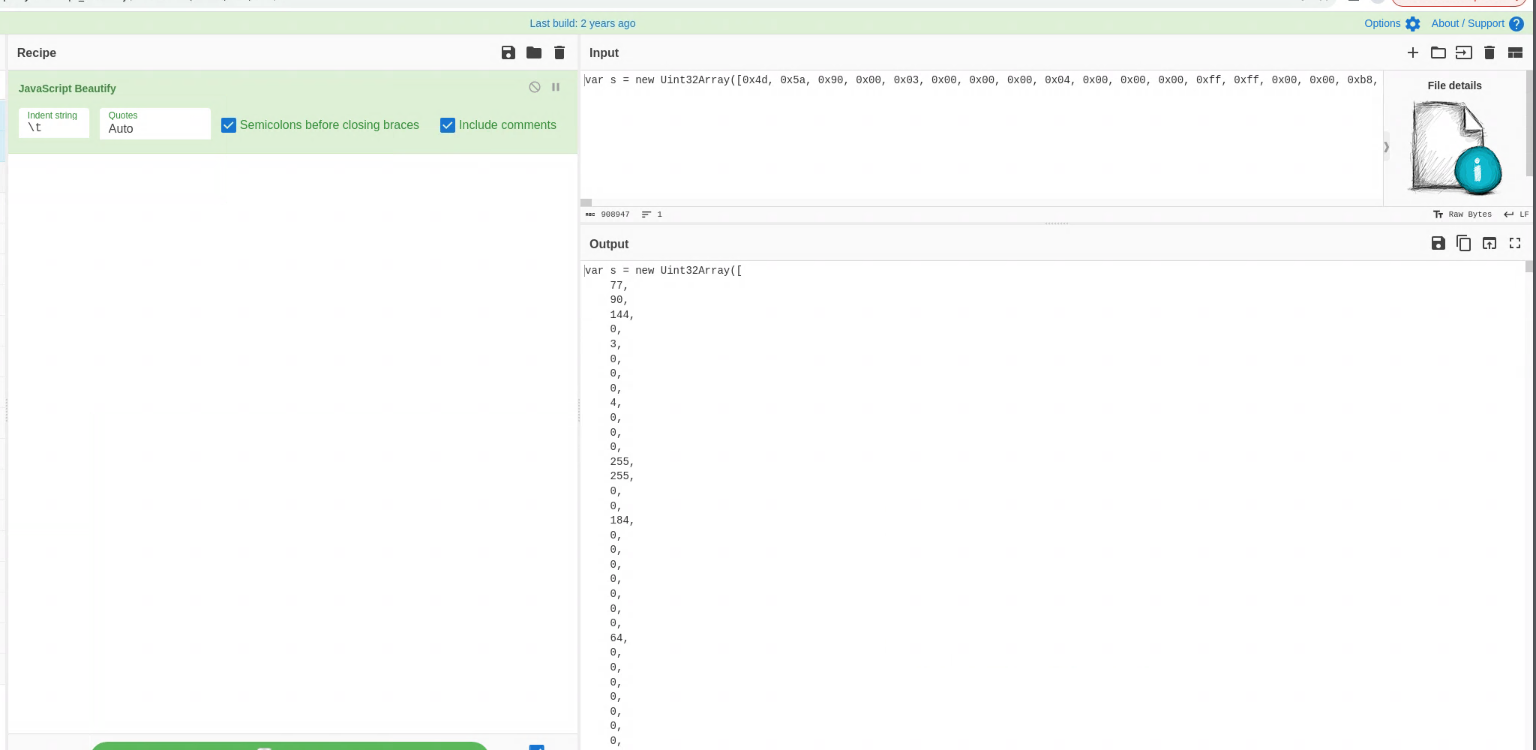Set breakpoint on JavaScript Beautify operation

coord(556,88)
